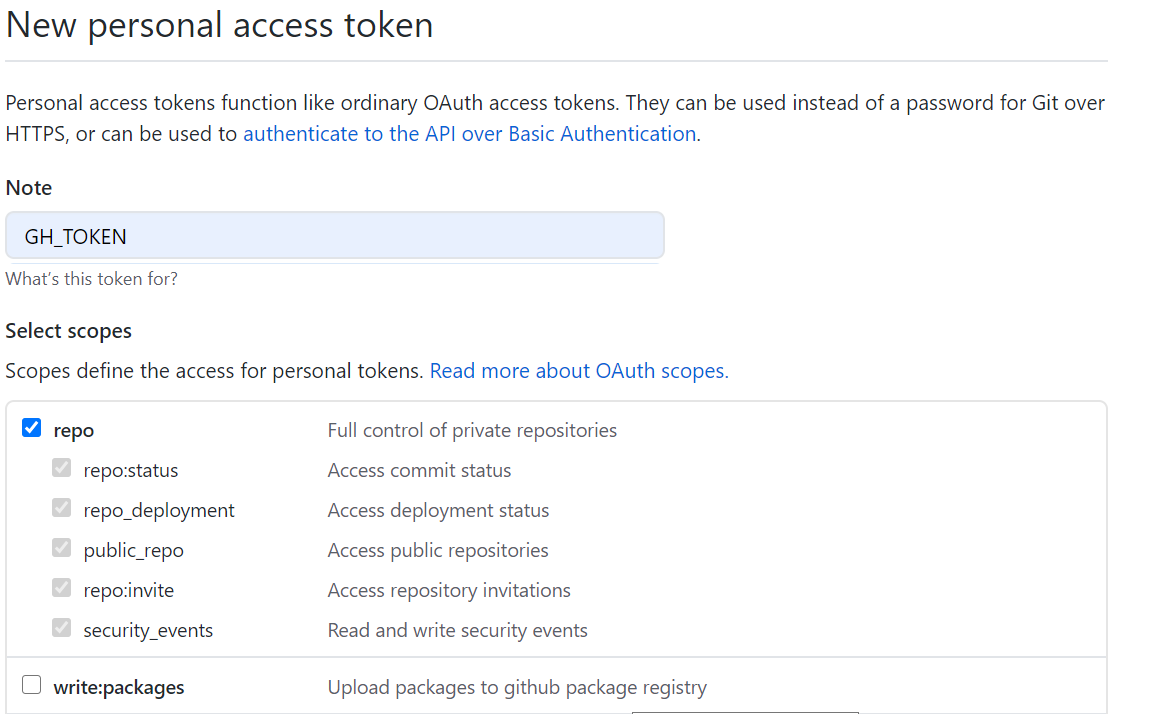Click the Note field label
This screenshot has width=1175, height=714.
(29, 188)
